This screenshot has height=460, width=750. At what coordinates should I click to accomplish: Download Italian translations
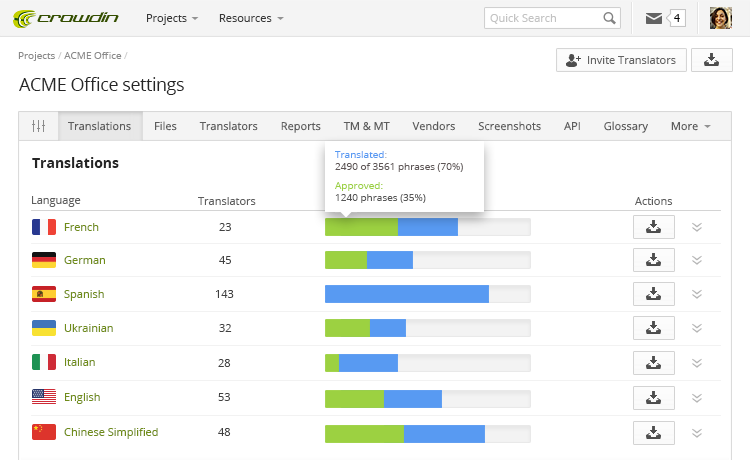coord(653,363)
